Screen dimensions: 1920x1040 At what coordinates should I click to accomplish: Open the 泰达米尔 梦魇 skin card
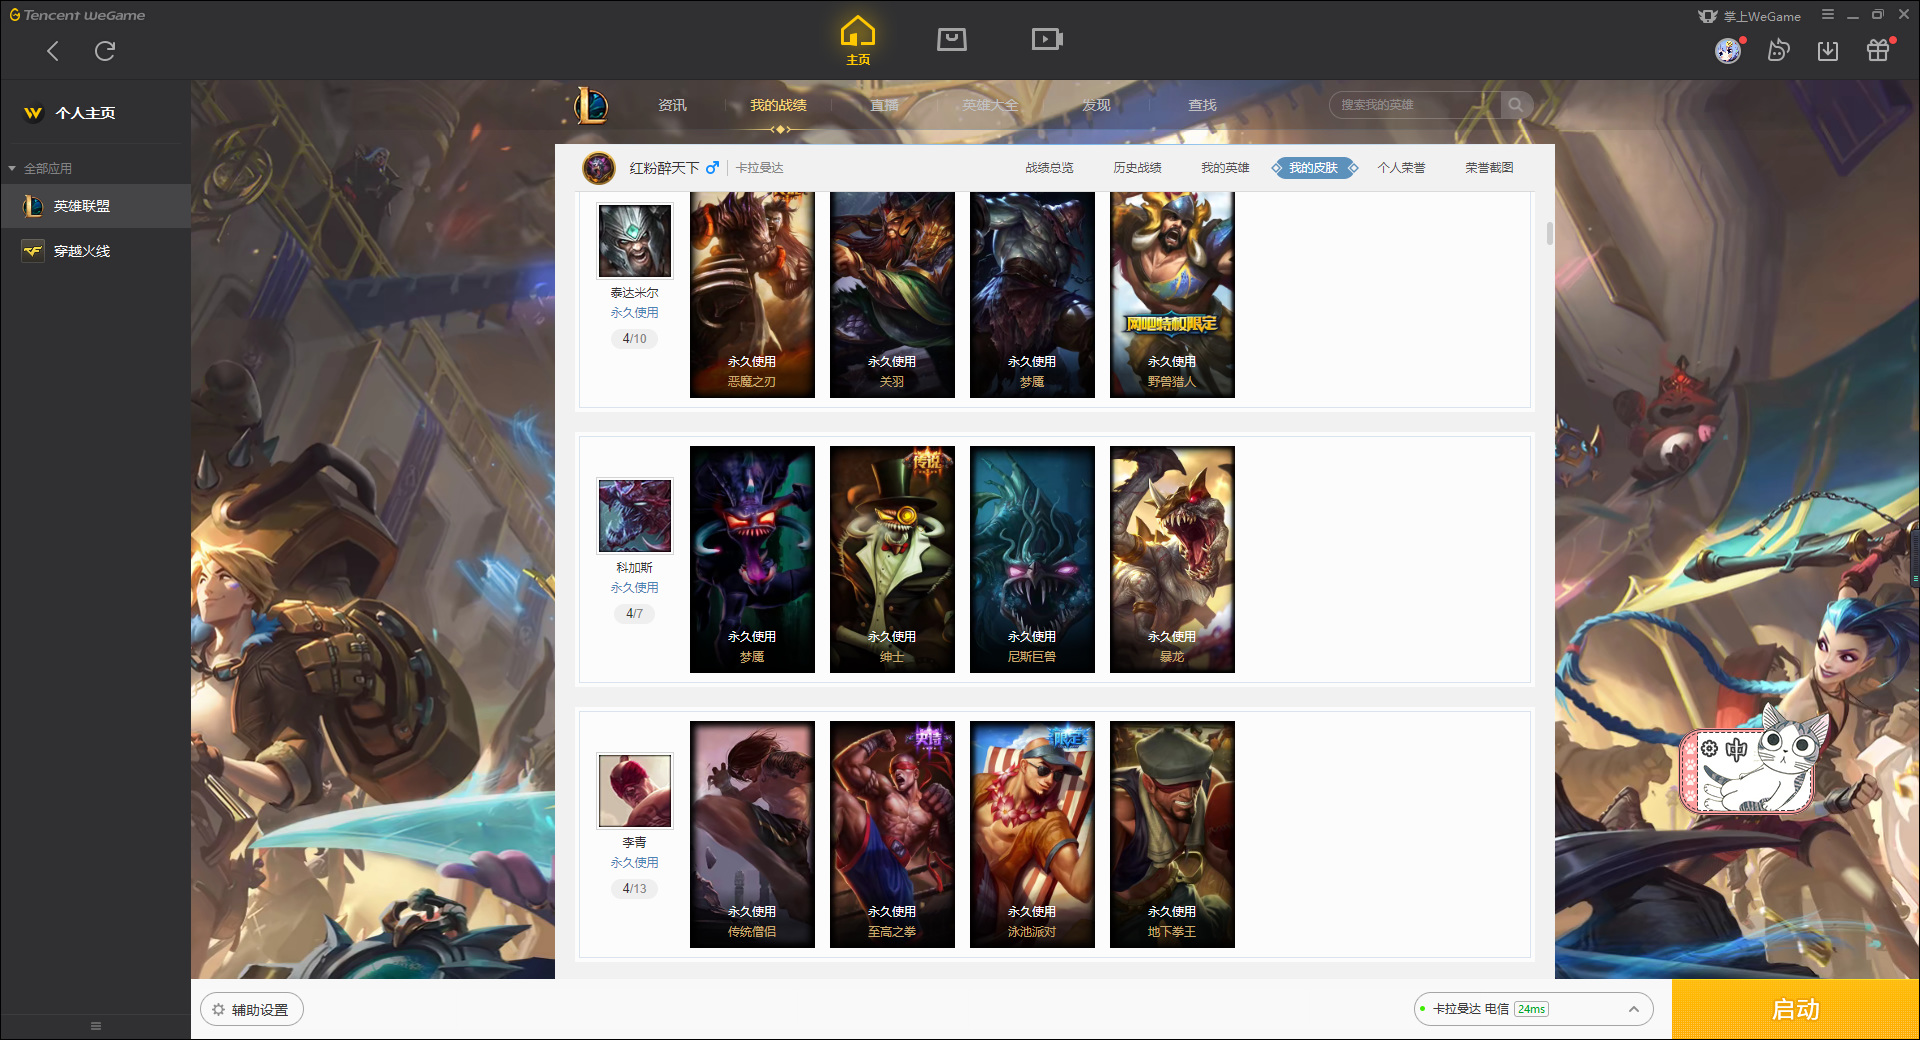coord(1032,295)
